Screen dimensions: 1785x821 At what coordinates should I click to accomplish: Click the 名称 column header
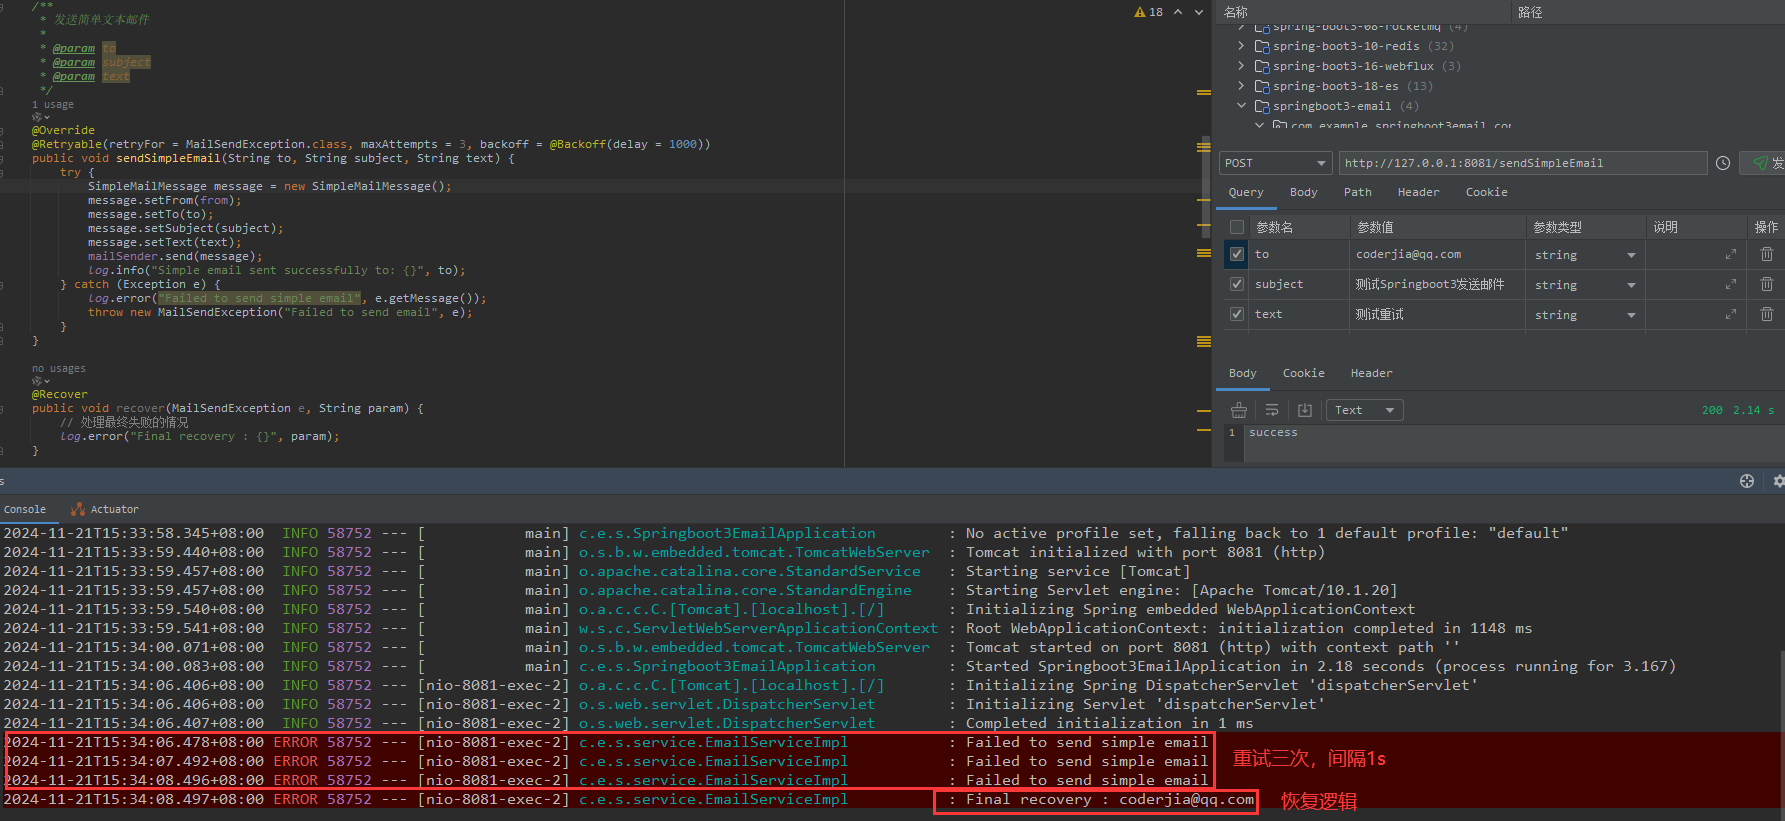(1236, 12)
